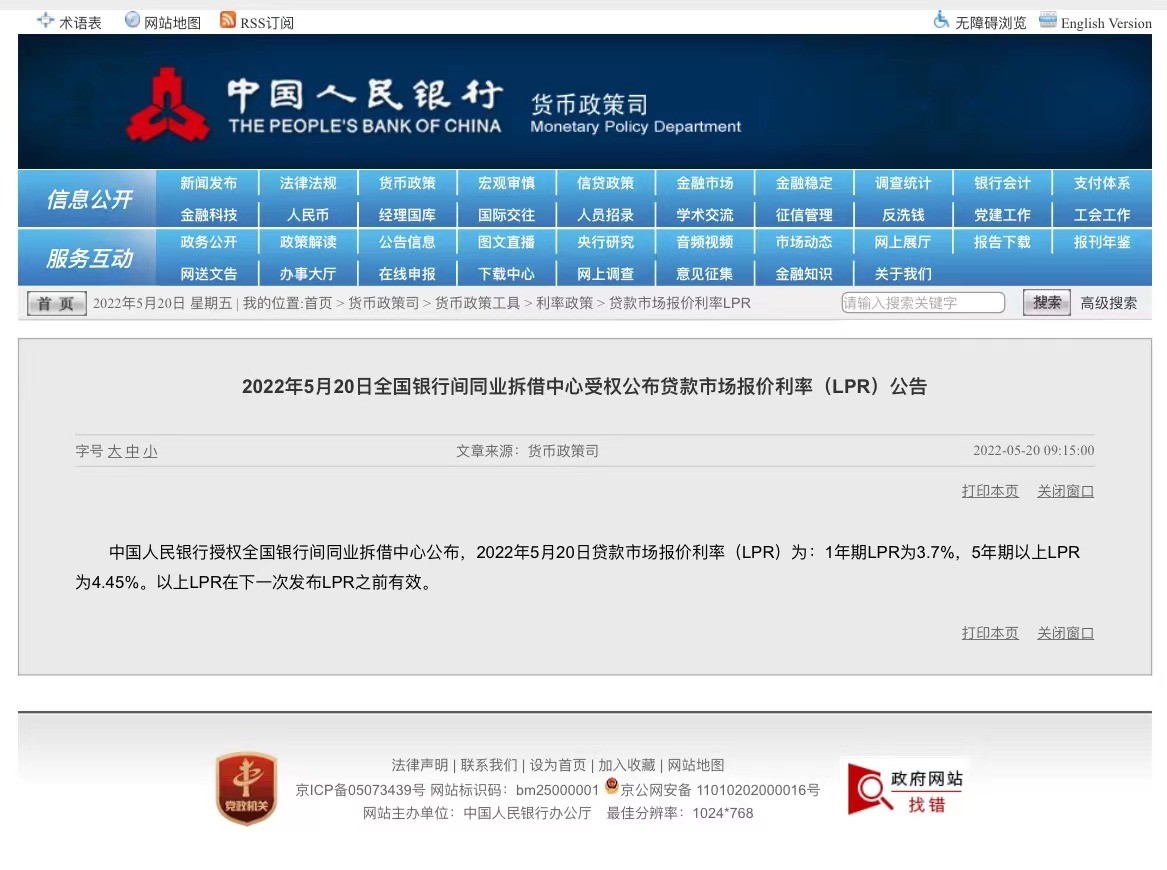This screenshot has width=1167, height=870.
Task: Click the upper 打印本页 print link
Action: click(990, 491)
